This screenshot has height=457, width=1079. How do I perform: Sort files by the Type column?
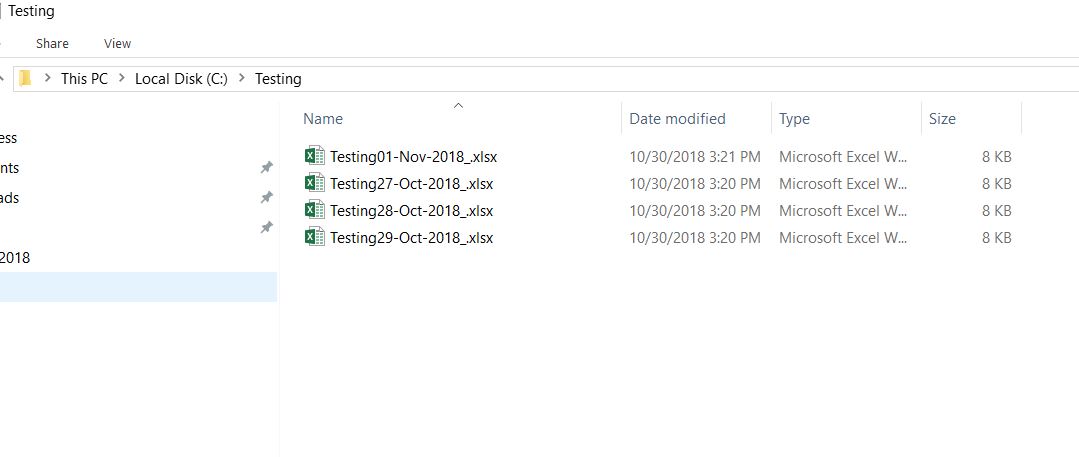(794, 118)
